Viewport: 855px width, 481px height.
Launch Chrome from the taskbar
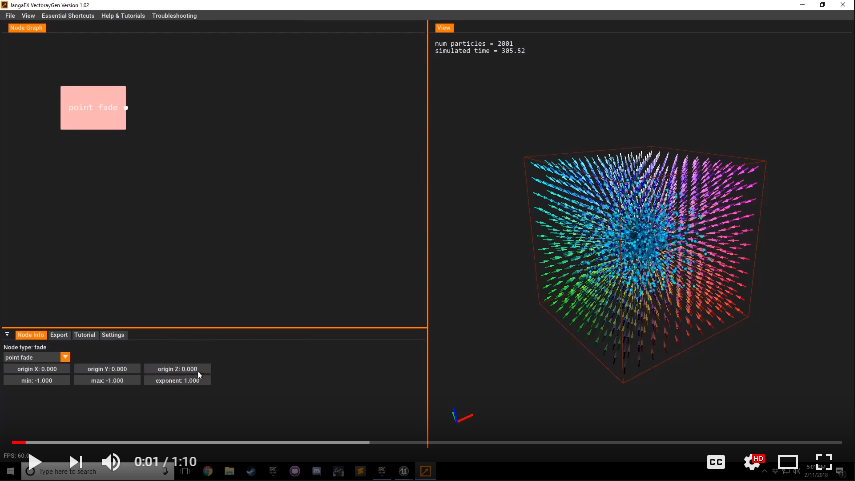point(208,471)
